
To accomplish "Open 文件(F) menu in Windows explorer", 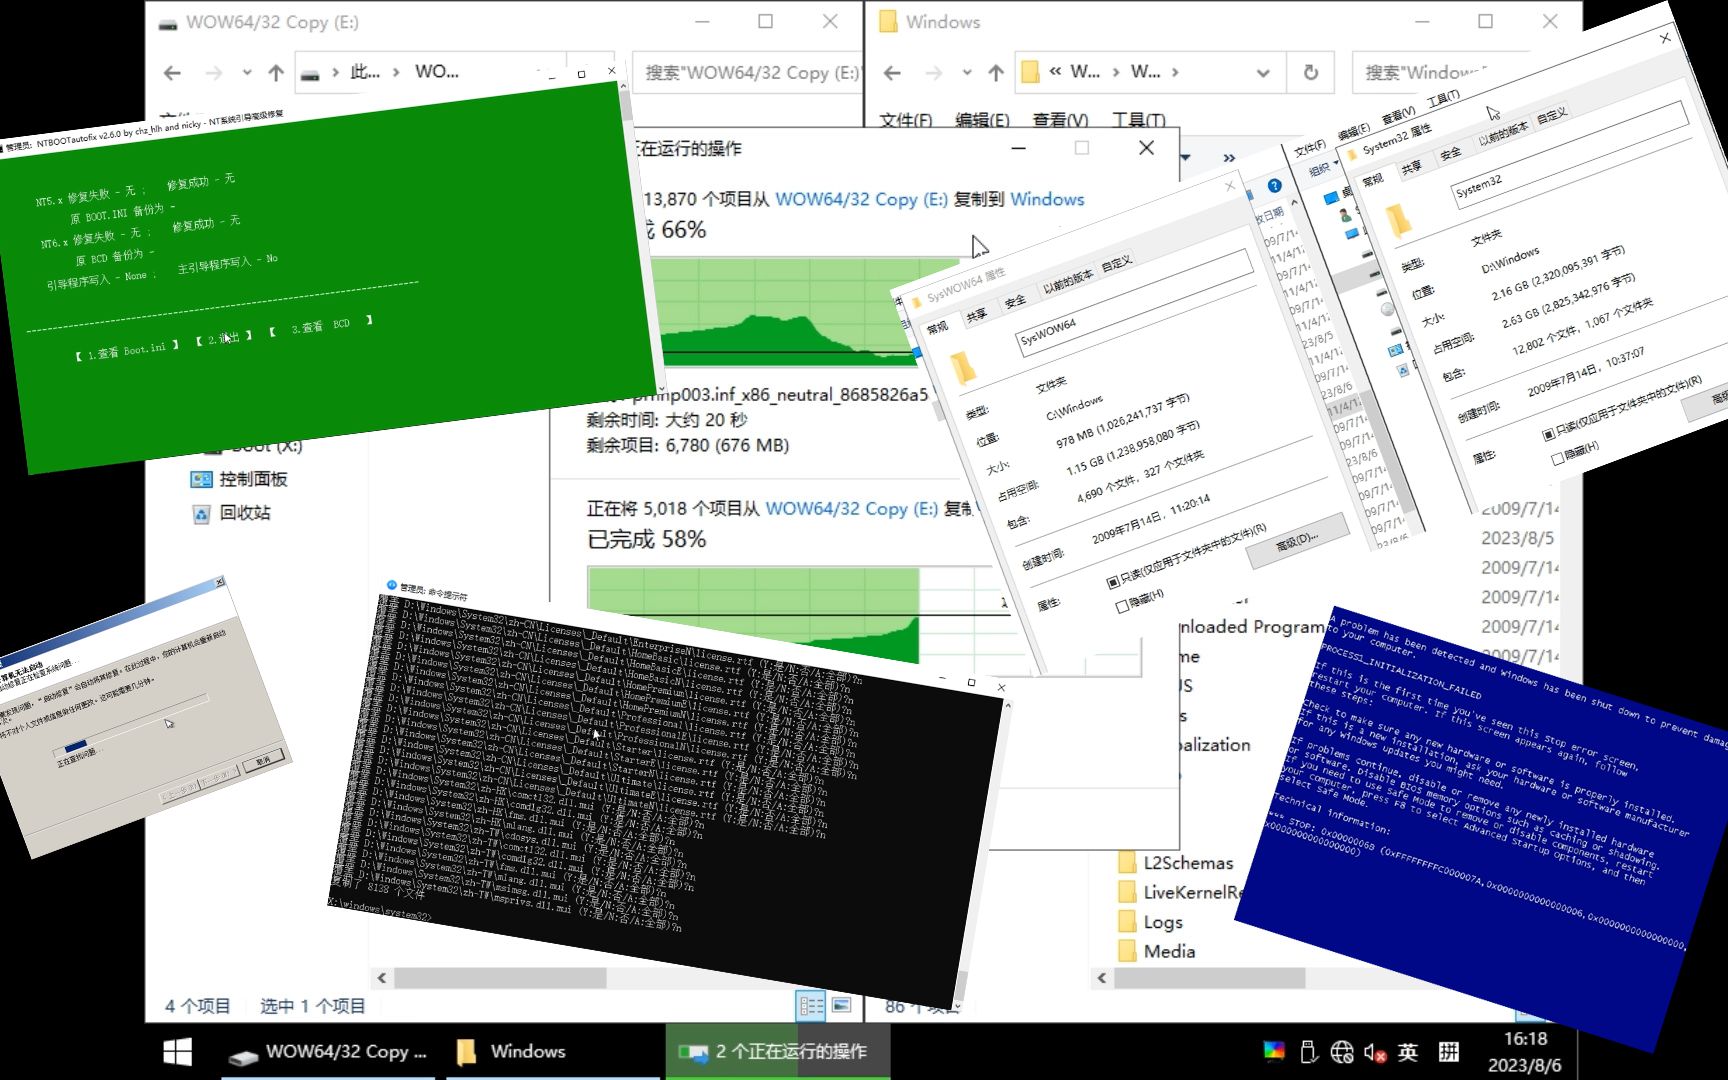I will 905,120.
